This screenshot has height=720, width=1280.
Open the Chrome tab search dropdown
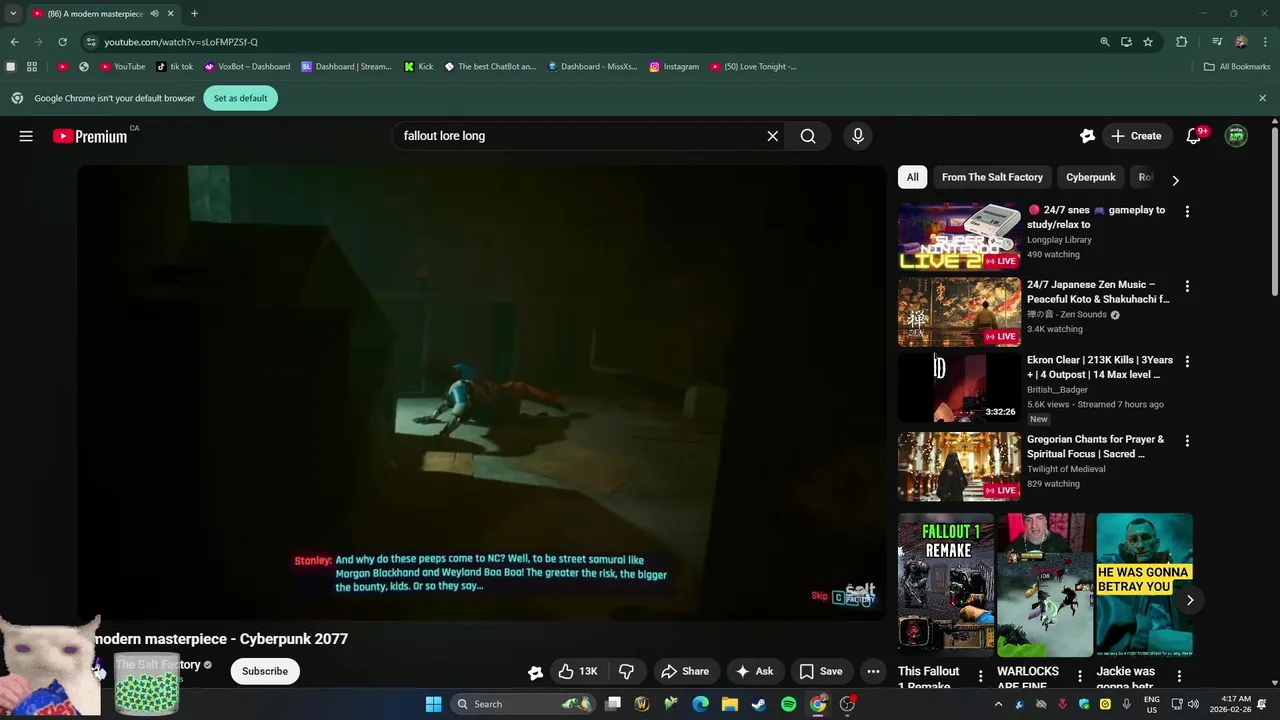click(13, 14)
